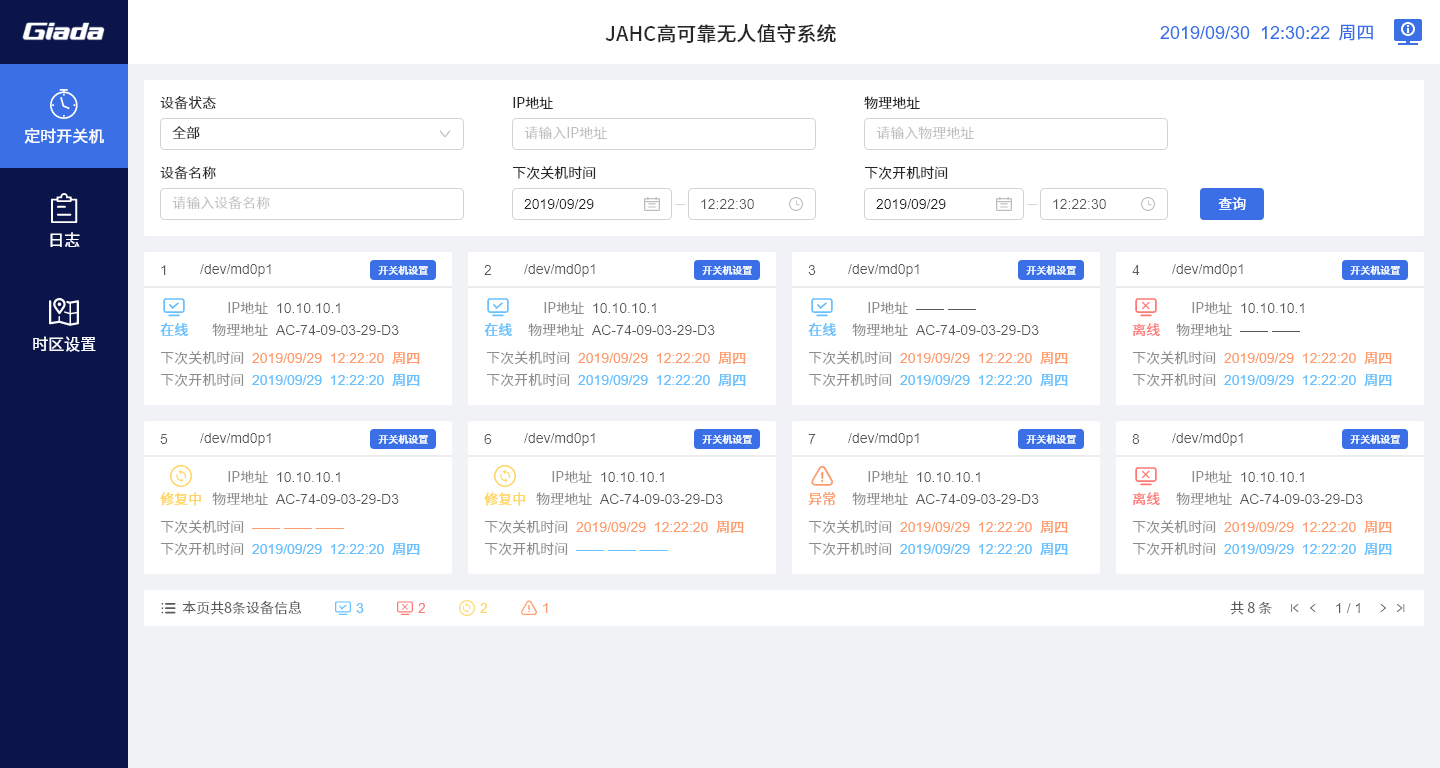The width and height of the screenshot is (1440, 768).
Task: Click the clock icon in 下次开机时间 time field
Action: click(1148, 204)
